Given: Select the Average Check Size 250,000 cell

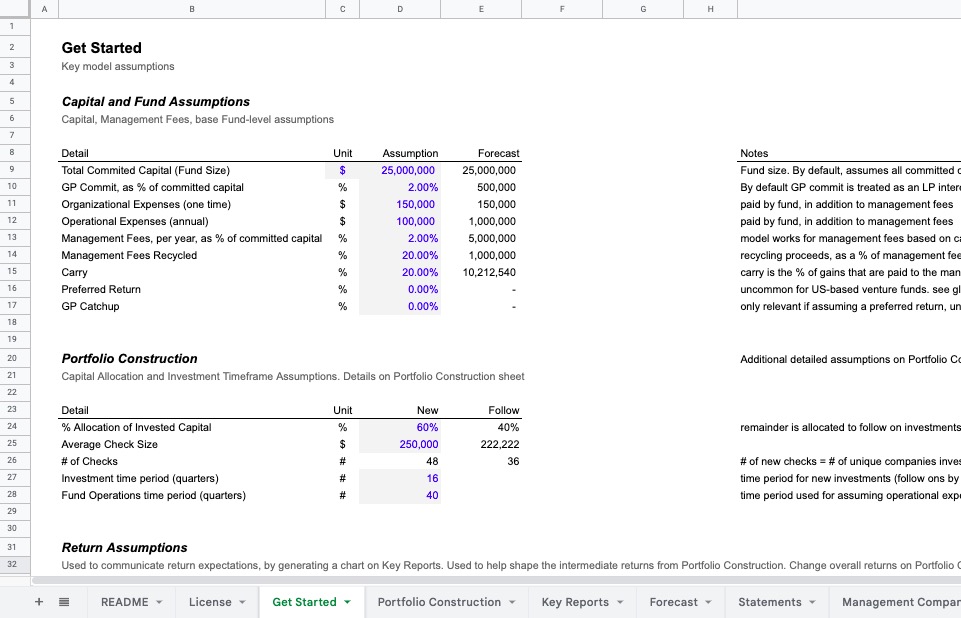Looking at the screenshot, I should coord(400,444).
